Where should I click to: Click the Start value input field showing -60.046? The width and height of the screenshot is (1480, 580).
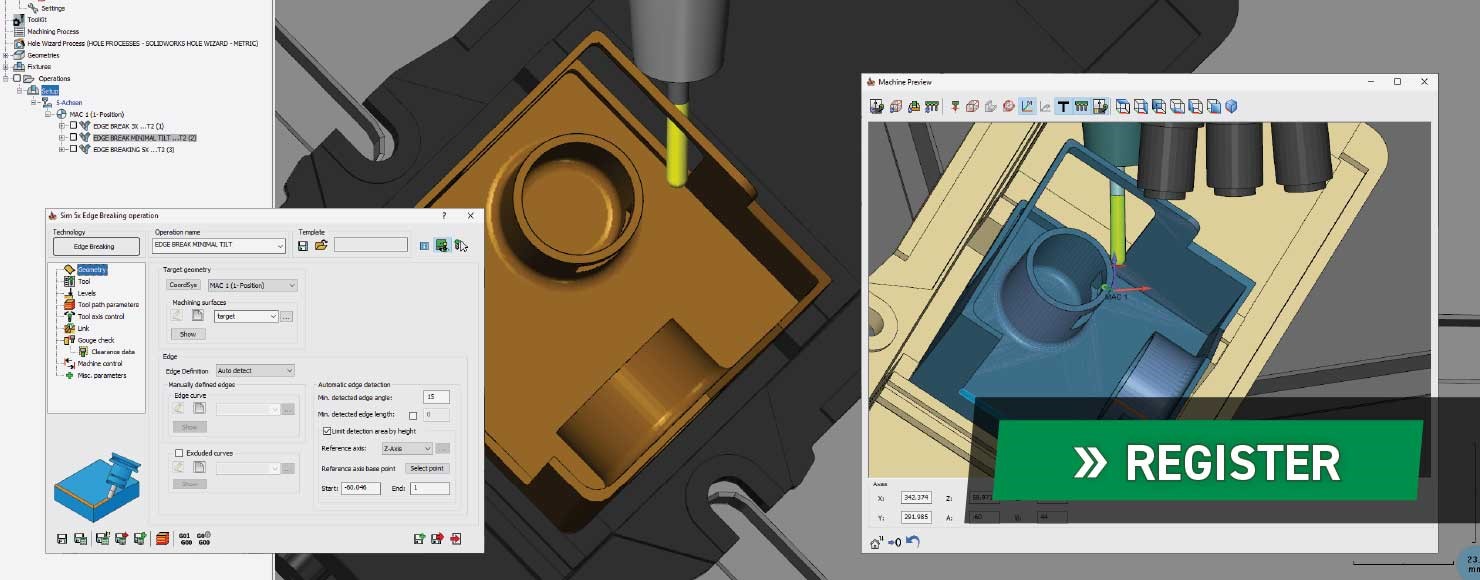tap(363, 487)
